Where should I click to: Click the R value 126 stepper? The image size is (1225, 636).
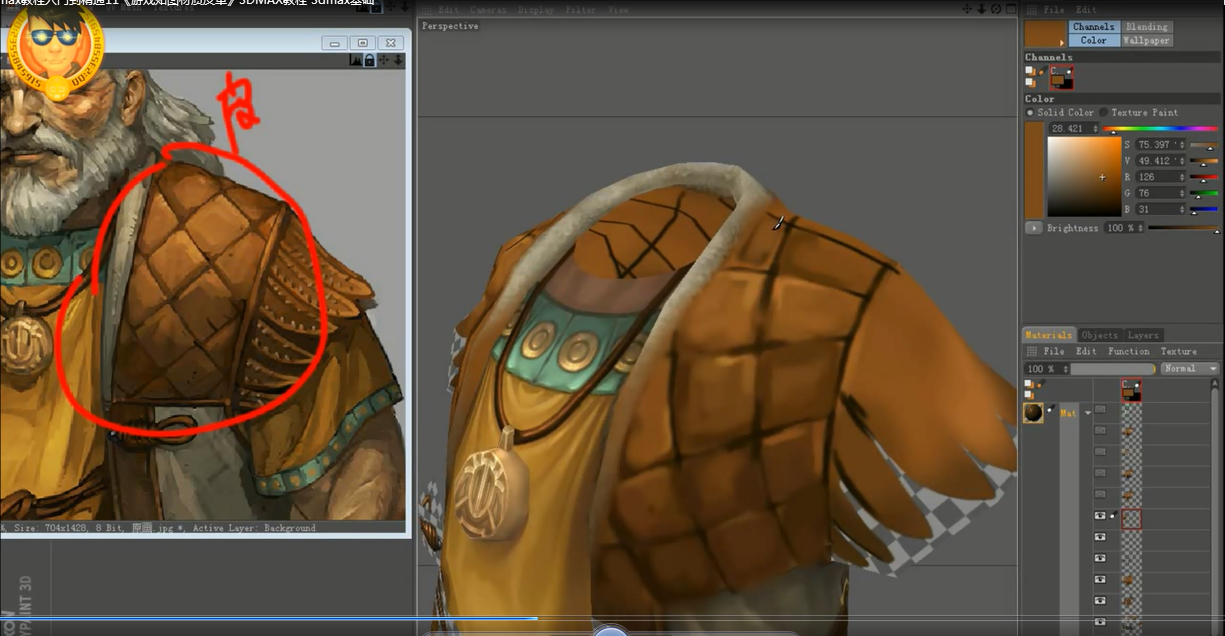1181,177
